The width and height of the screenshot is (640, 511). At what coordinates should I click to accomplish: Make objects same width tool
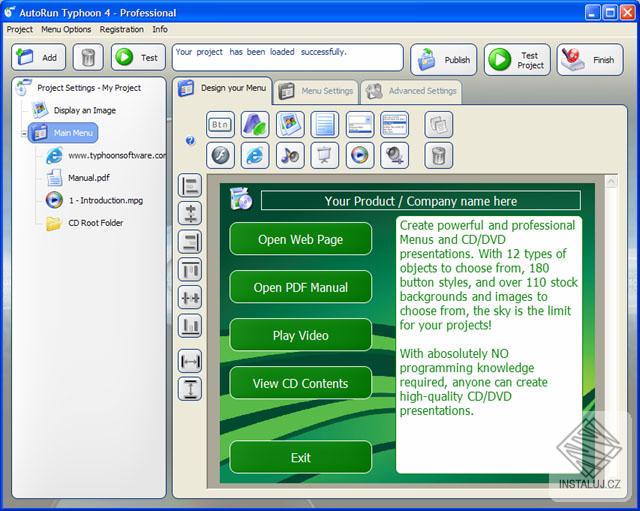tap(190, 361)
